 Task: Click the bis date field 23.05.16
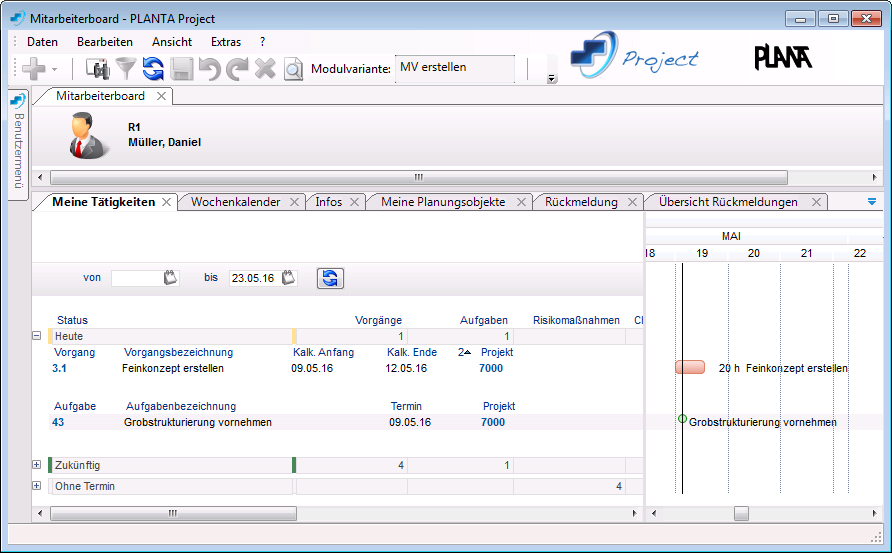[254, 278]
